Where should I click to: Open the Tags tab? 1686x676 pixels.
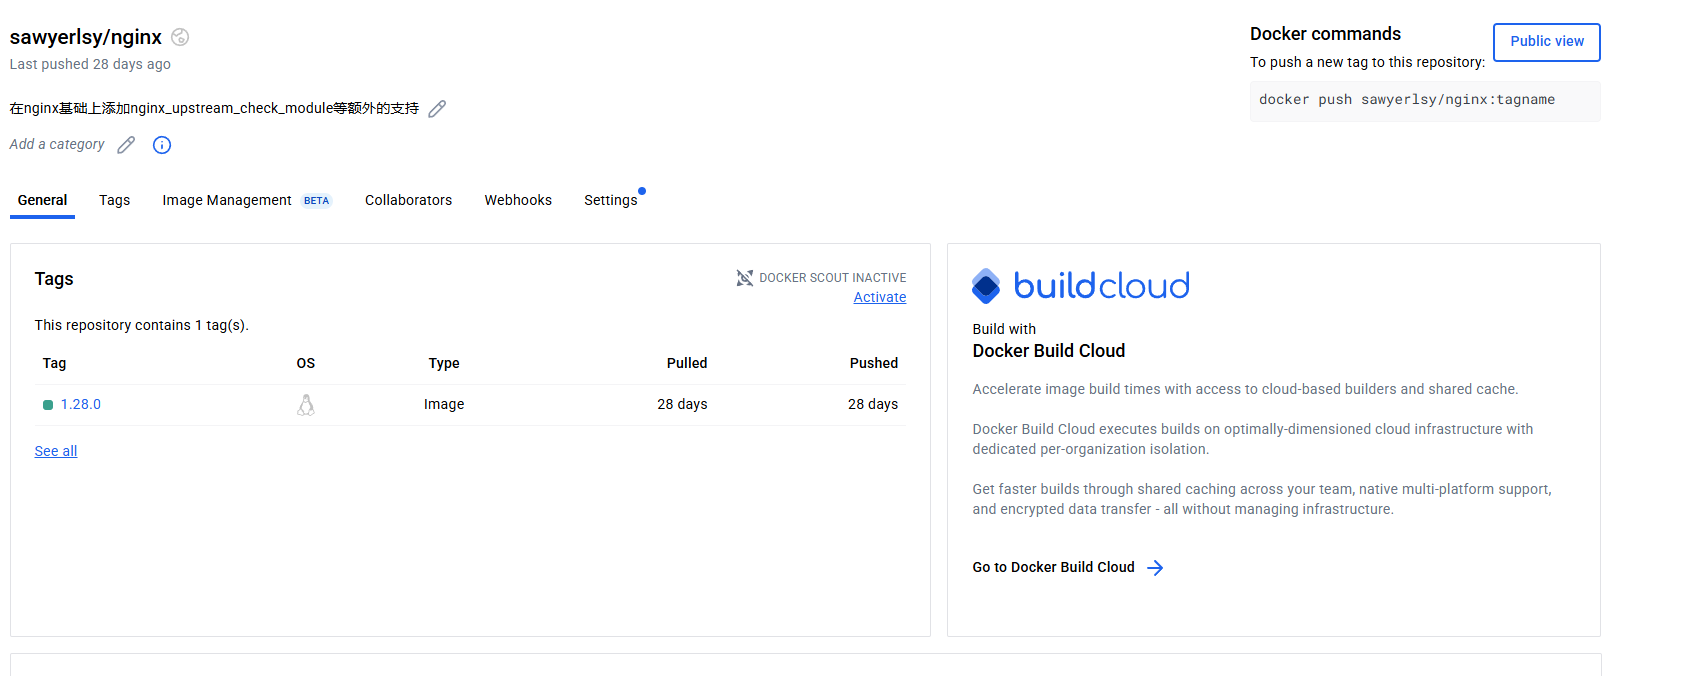click(115, 200)
